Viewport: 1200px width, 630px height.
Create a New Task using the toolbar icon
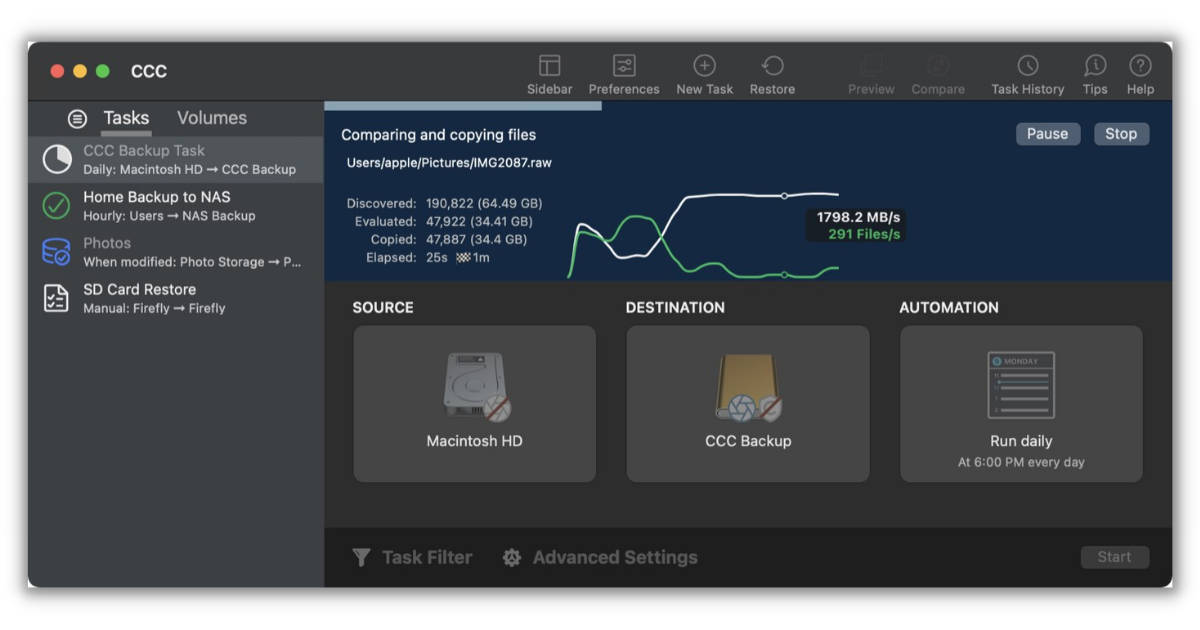(x=705, y=72)
